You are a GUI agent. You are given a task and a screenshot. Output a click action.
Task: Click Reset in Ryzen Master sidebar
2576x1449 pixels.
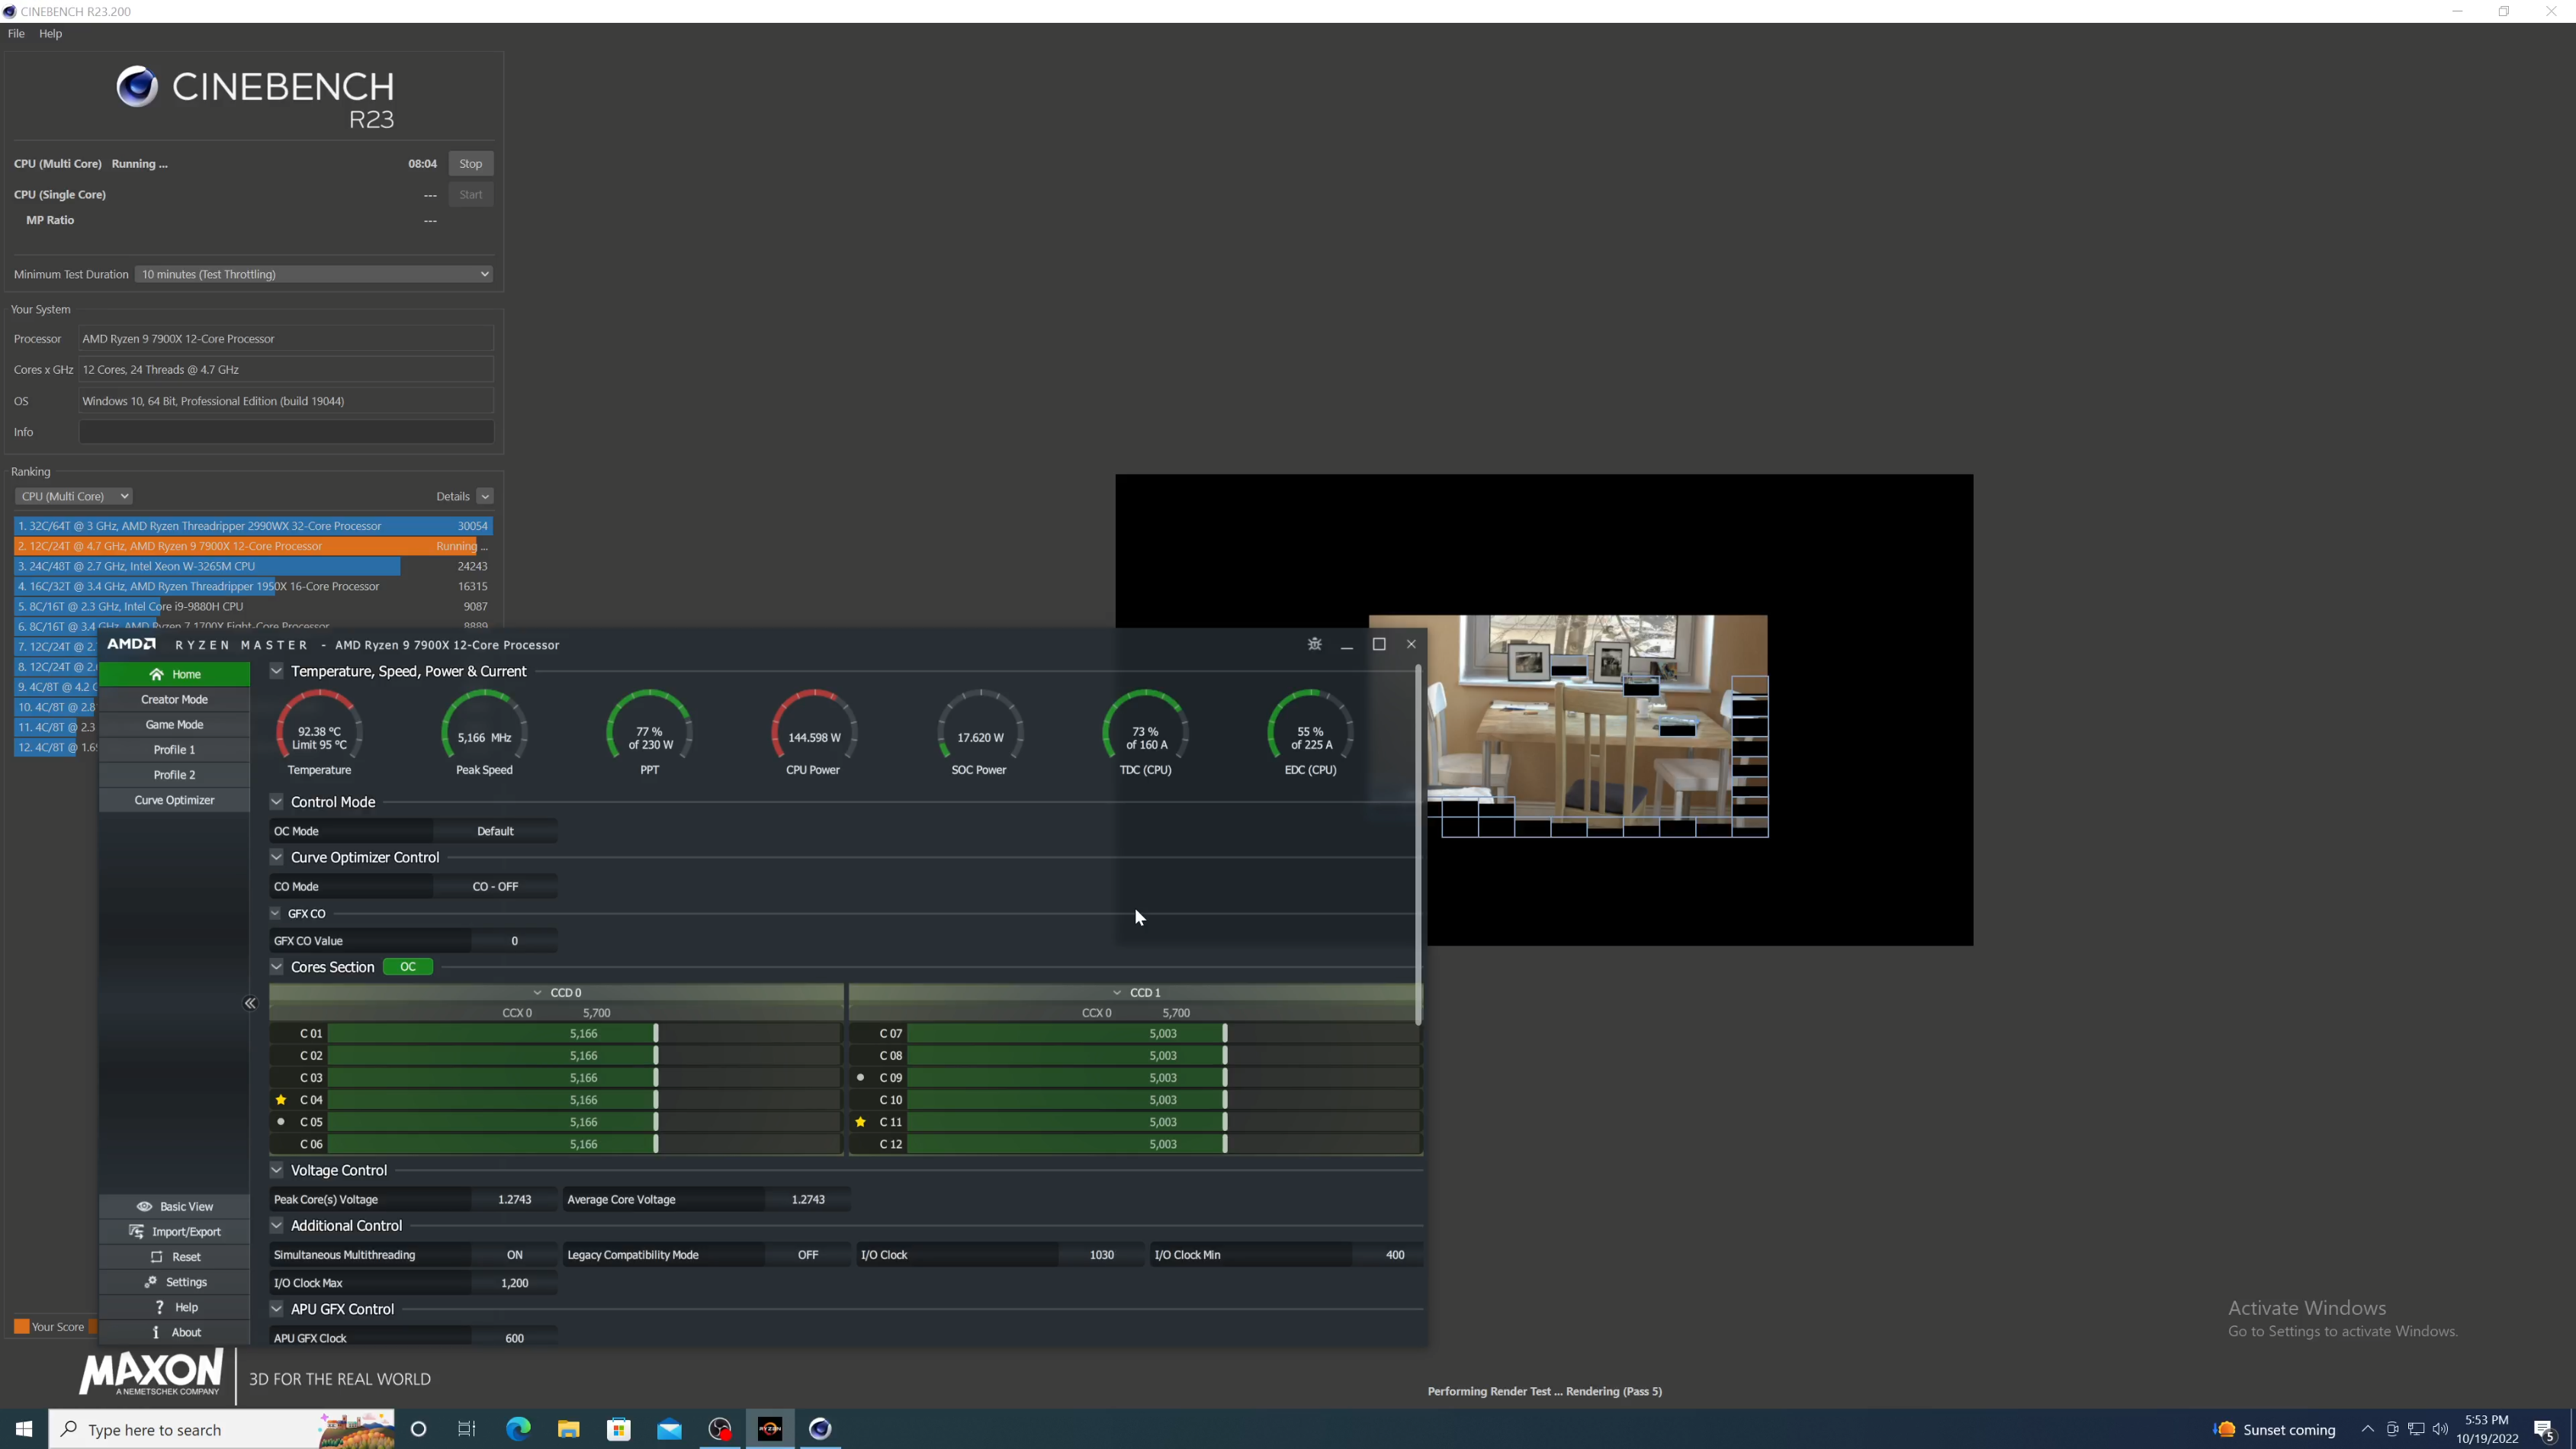tap(174, 1256)
